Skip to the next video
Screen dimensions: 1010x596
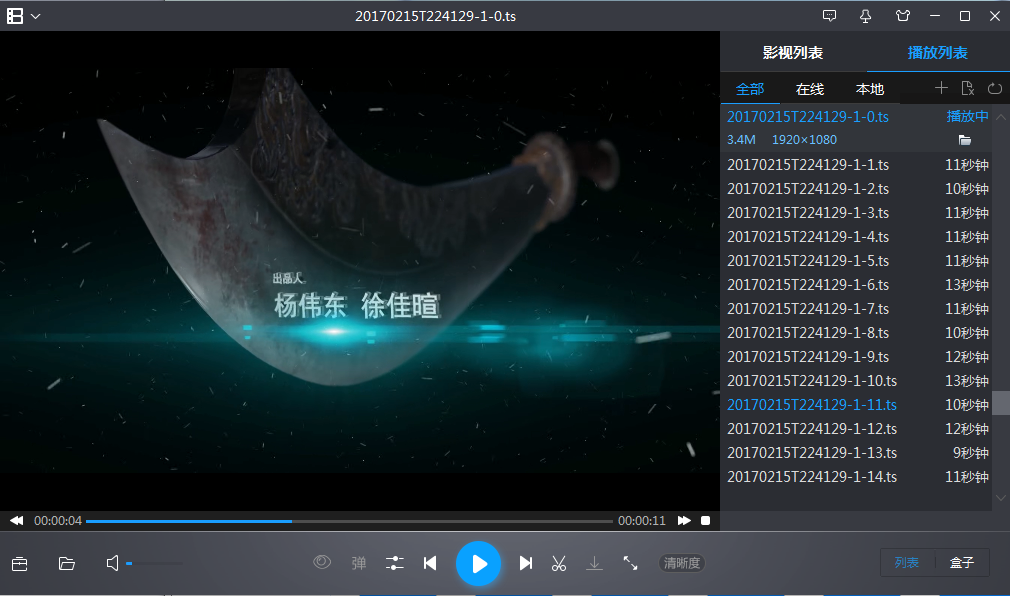point(526,563)
